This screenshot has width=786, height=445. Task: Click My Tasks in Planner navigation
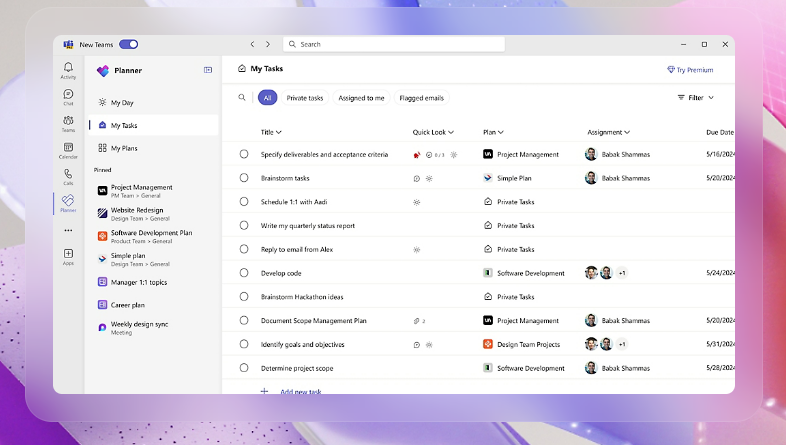[153, 125]
